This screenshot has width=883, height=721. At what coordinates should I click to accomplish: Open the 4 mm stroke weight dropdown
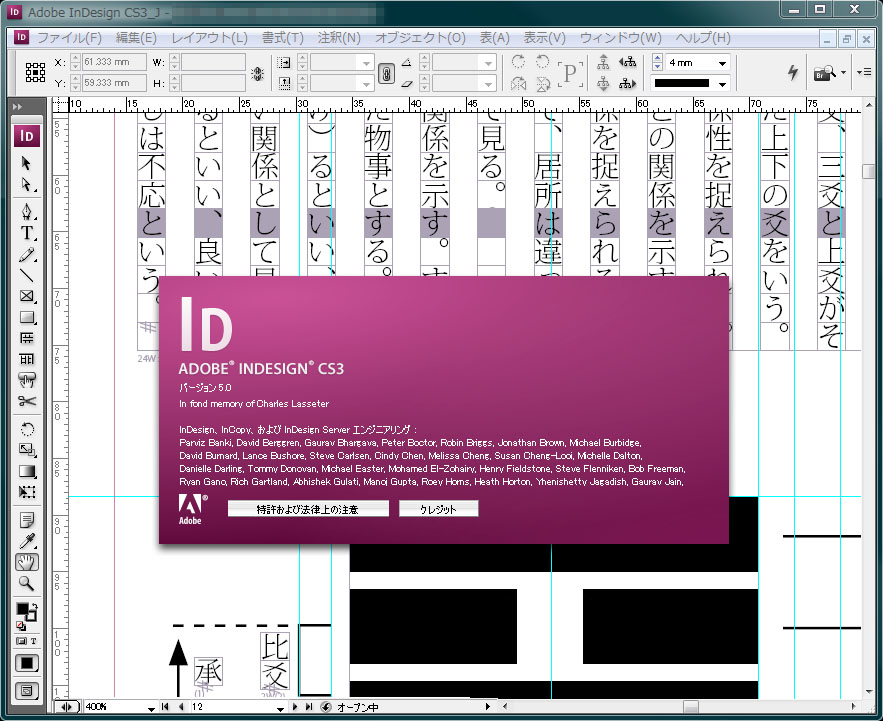point(723,63)
